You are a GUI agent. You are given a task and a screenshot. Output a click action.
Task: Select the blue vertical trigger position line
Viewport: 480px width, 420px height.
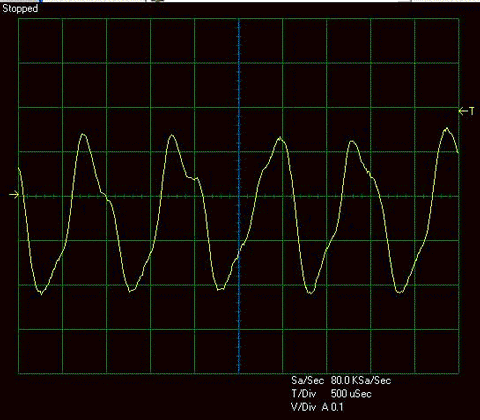[239, 196]
